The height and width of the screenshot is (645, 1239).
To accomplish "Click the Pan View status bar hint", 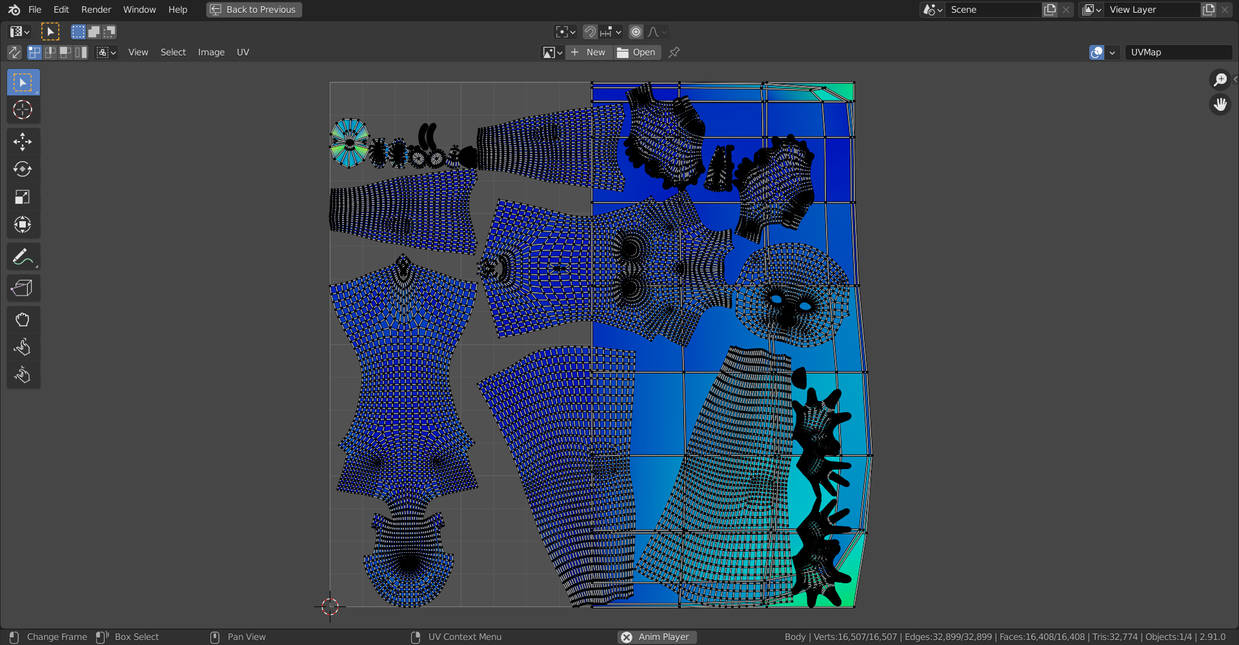I will click(x=247, y=637).
